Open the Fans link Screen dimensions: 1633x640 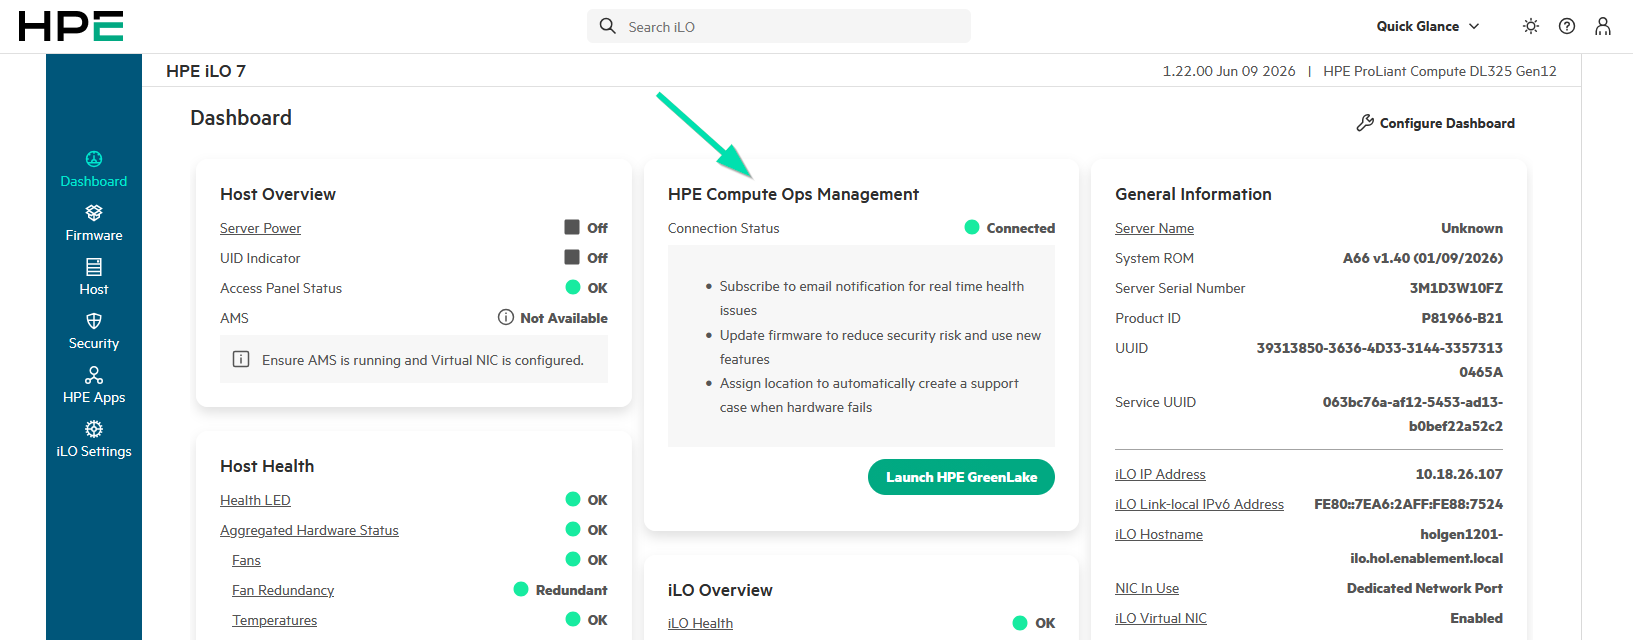(x=246, y=560)
